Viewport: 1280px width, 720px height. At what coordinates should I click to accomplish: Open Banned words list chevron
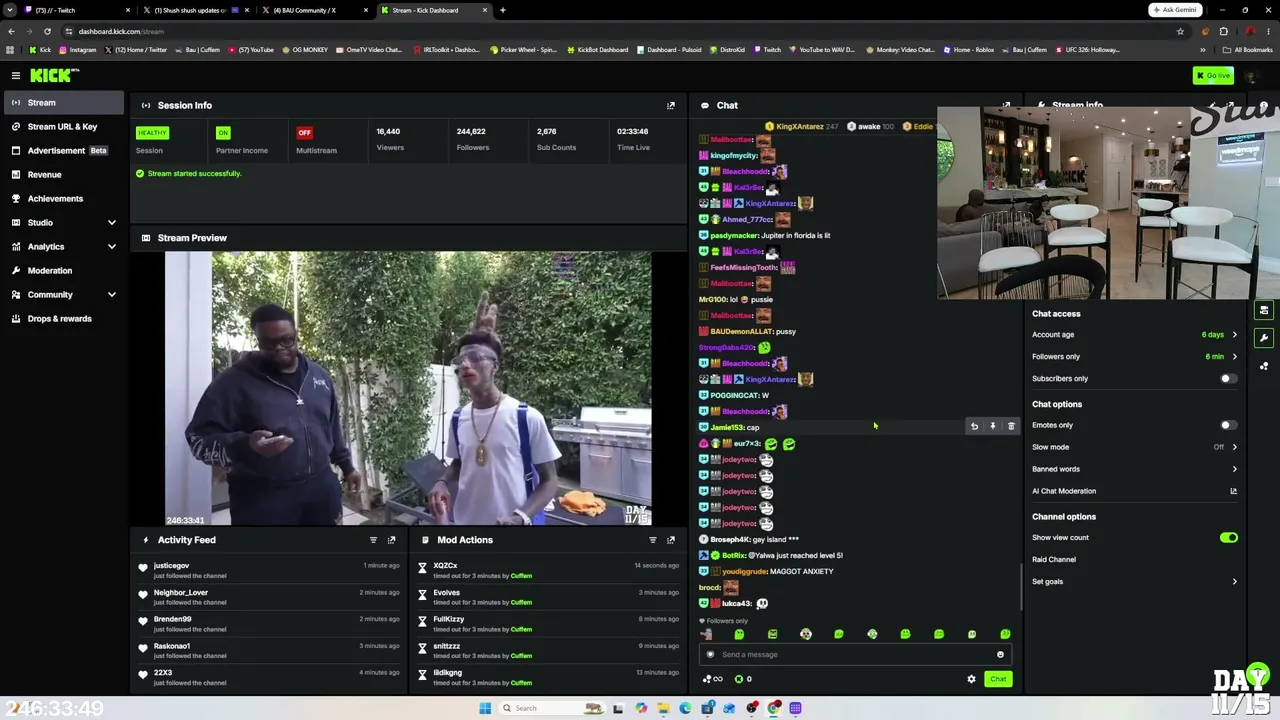[1234, 469]
